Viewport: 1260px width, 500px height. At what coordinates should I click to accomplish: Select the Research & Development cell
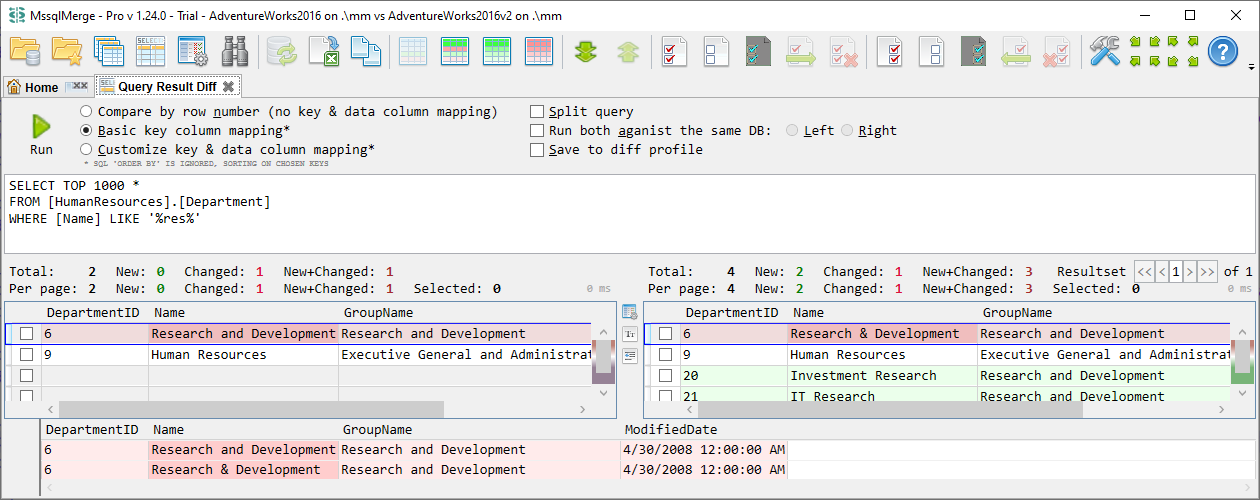click(x=883, y=334)
